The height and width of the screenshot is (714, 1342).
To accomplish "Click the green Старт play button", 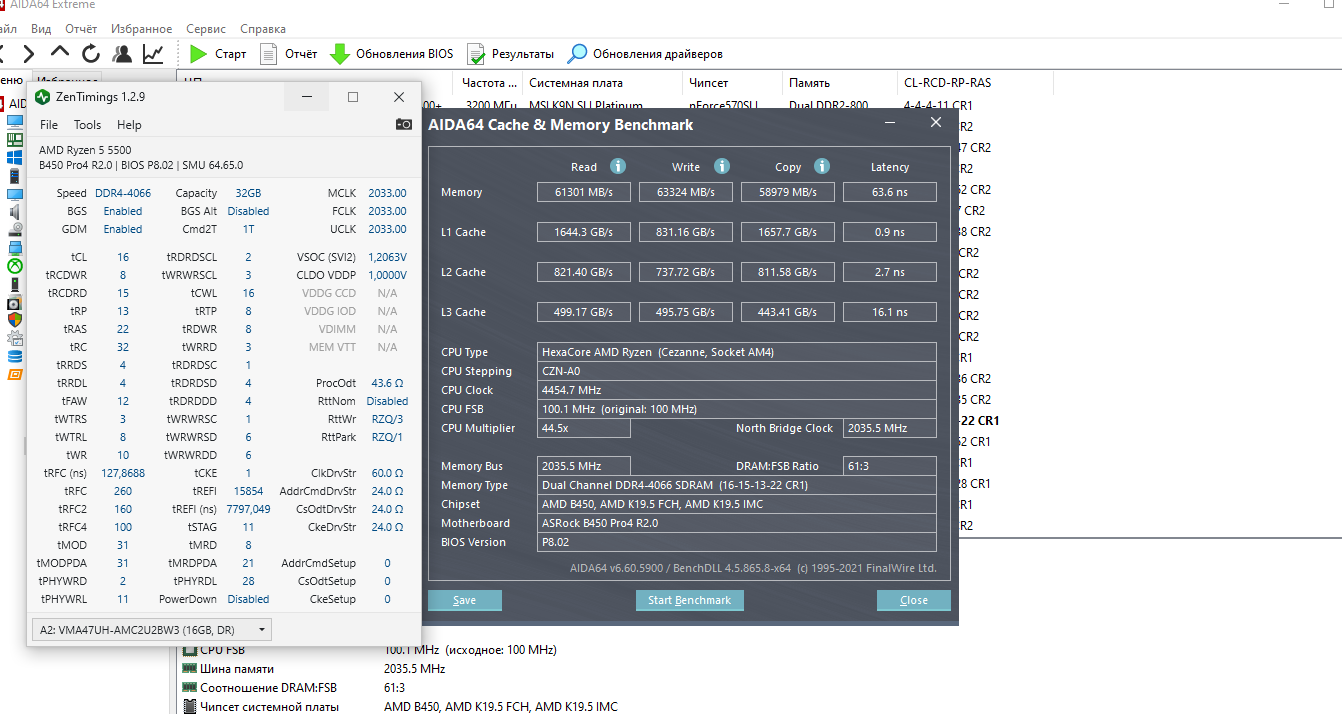I will coord(217,54).
